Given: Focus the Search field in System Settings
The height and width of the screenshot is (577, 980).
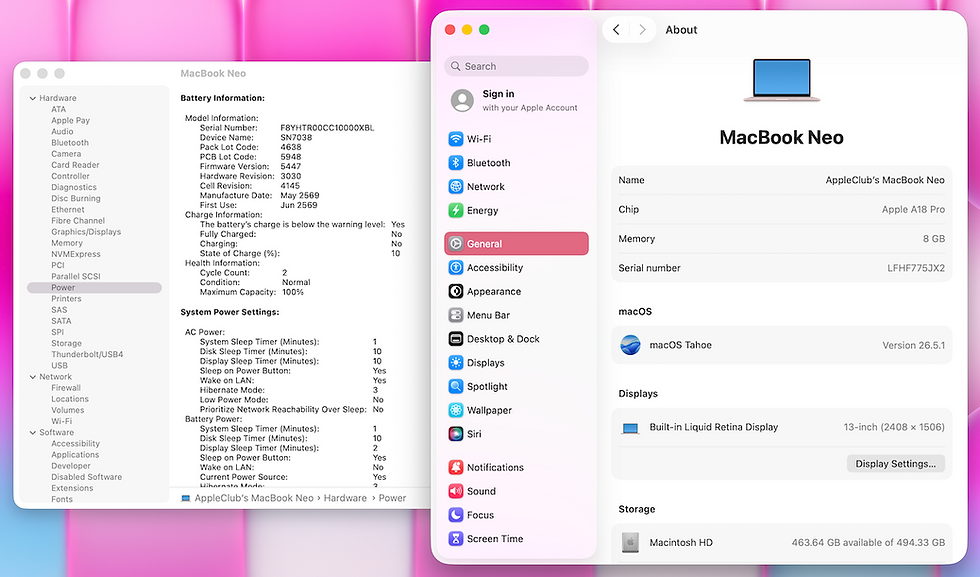Looking at the screenshot, I should (516, 66).
